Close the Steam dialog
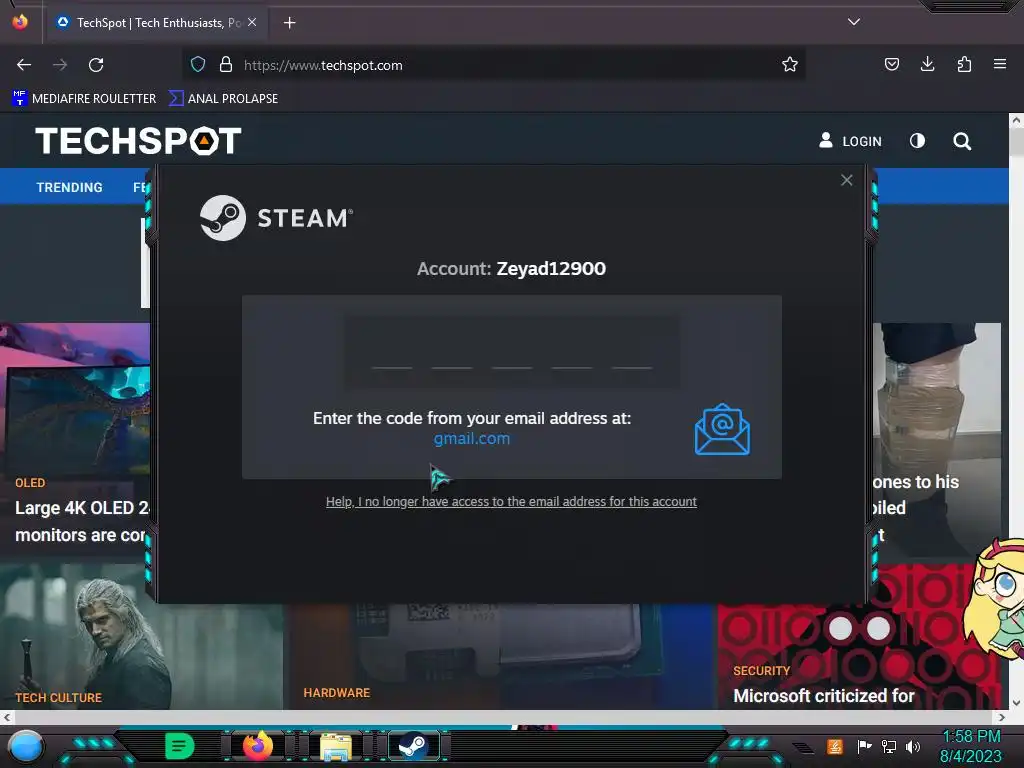This screenshot has width=1024, height=768. (846, 180)
